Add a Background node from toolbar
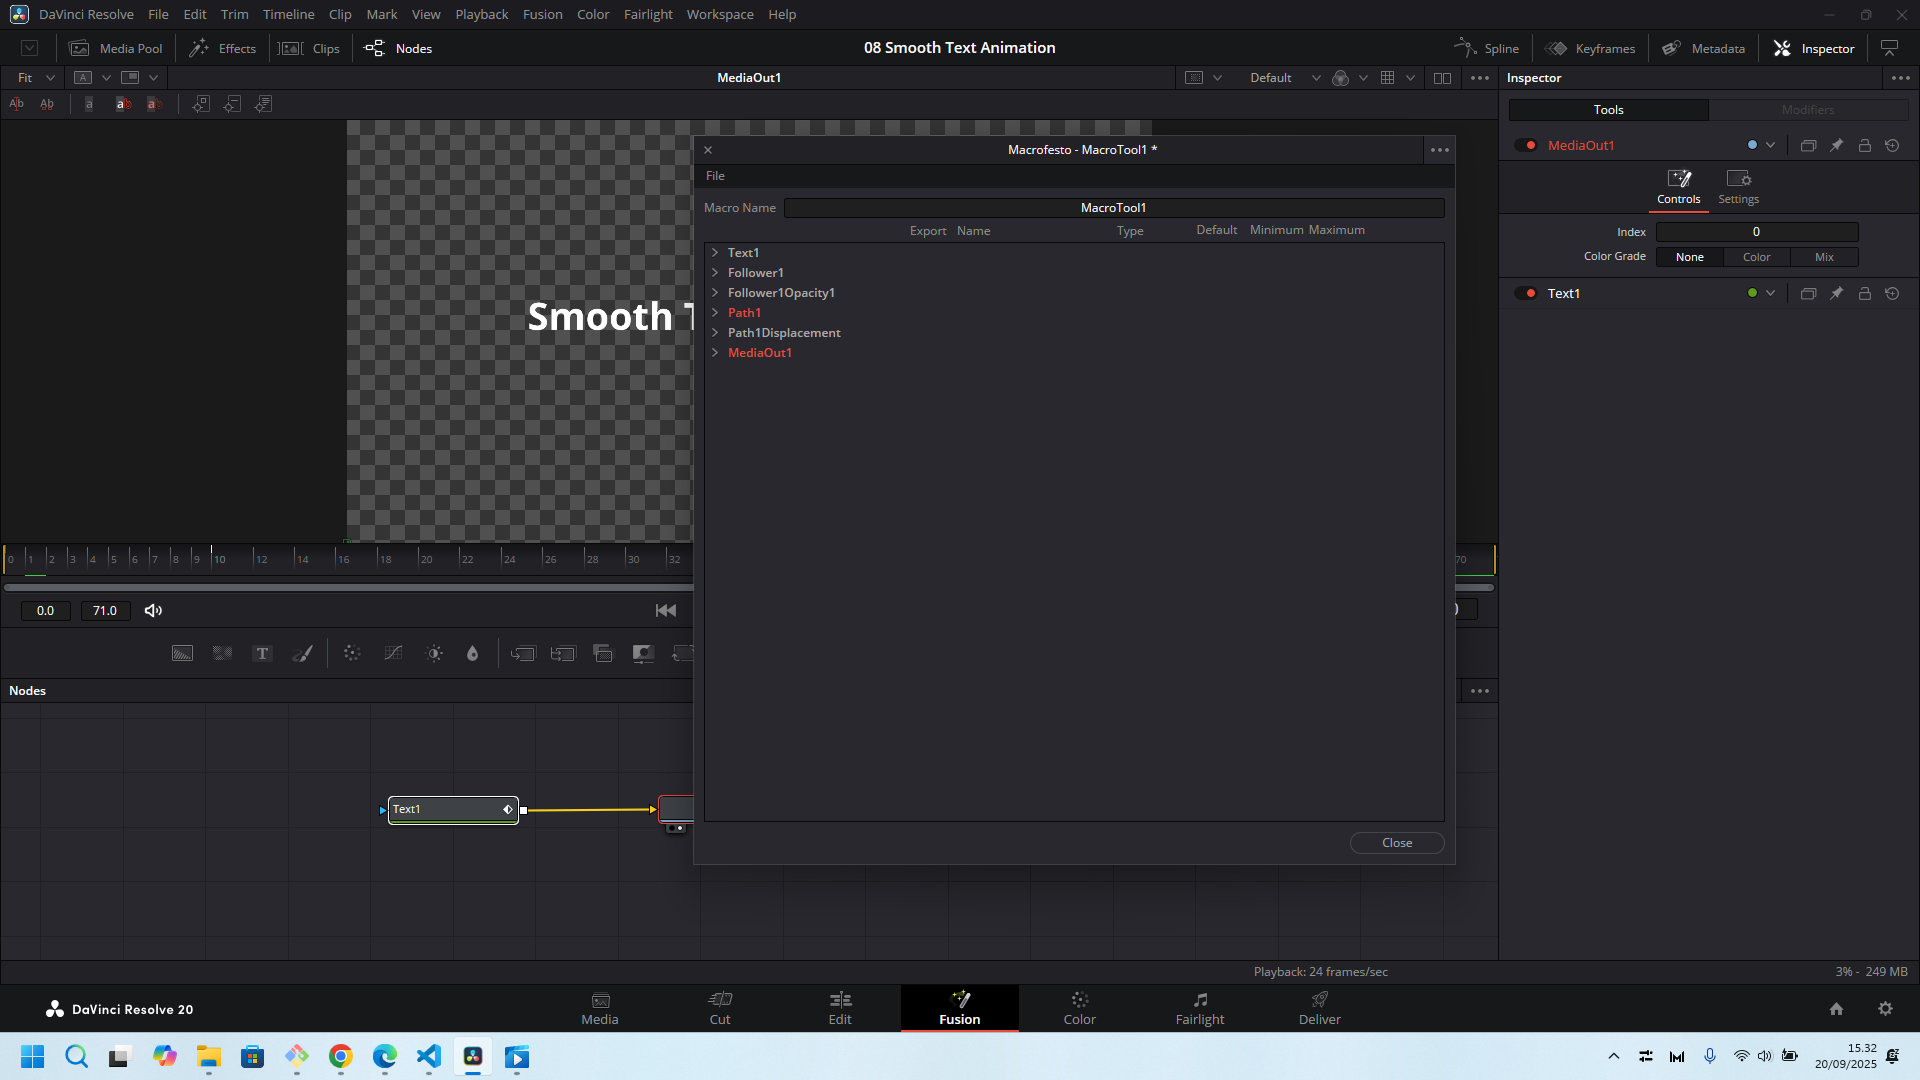 click(182, 653)
